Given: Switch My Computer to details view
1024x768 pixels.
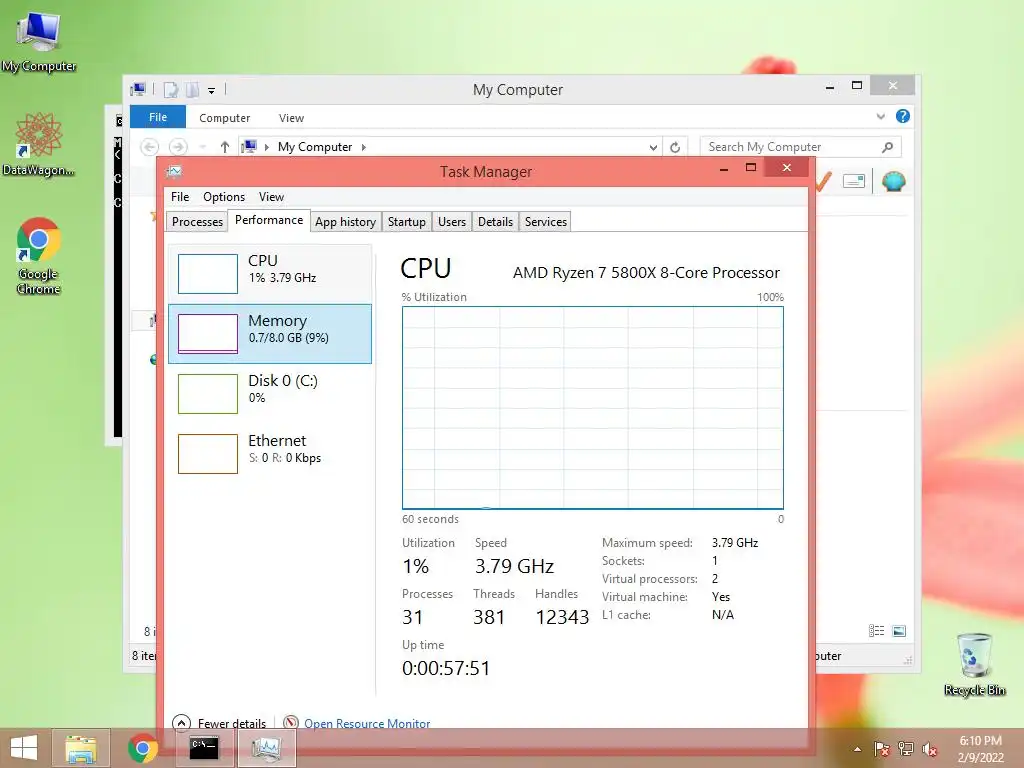Looking at the screenshot, I should [876, 631].
